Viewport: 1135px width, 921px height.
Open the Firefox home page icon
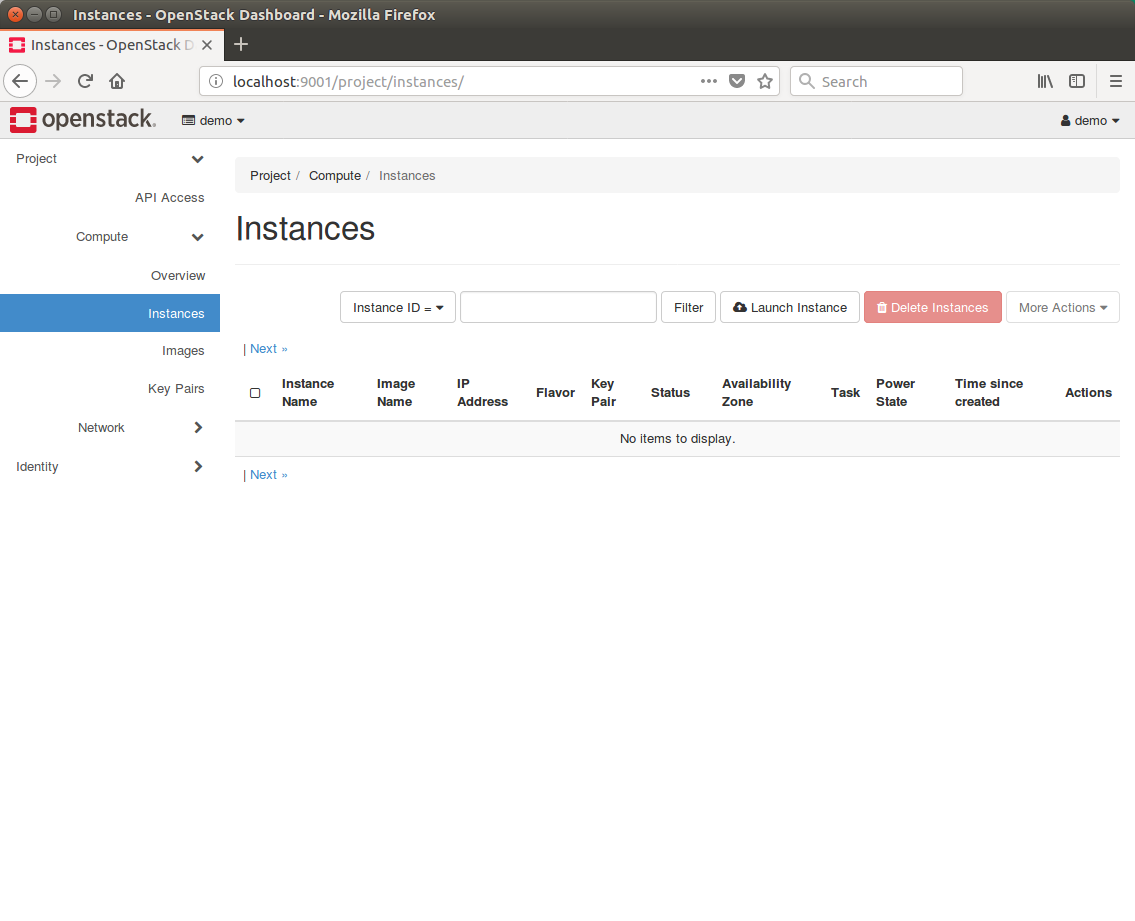click(x=117, y=81)
